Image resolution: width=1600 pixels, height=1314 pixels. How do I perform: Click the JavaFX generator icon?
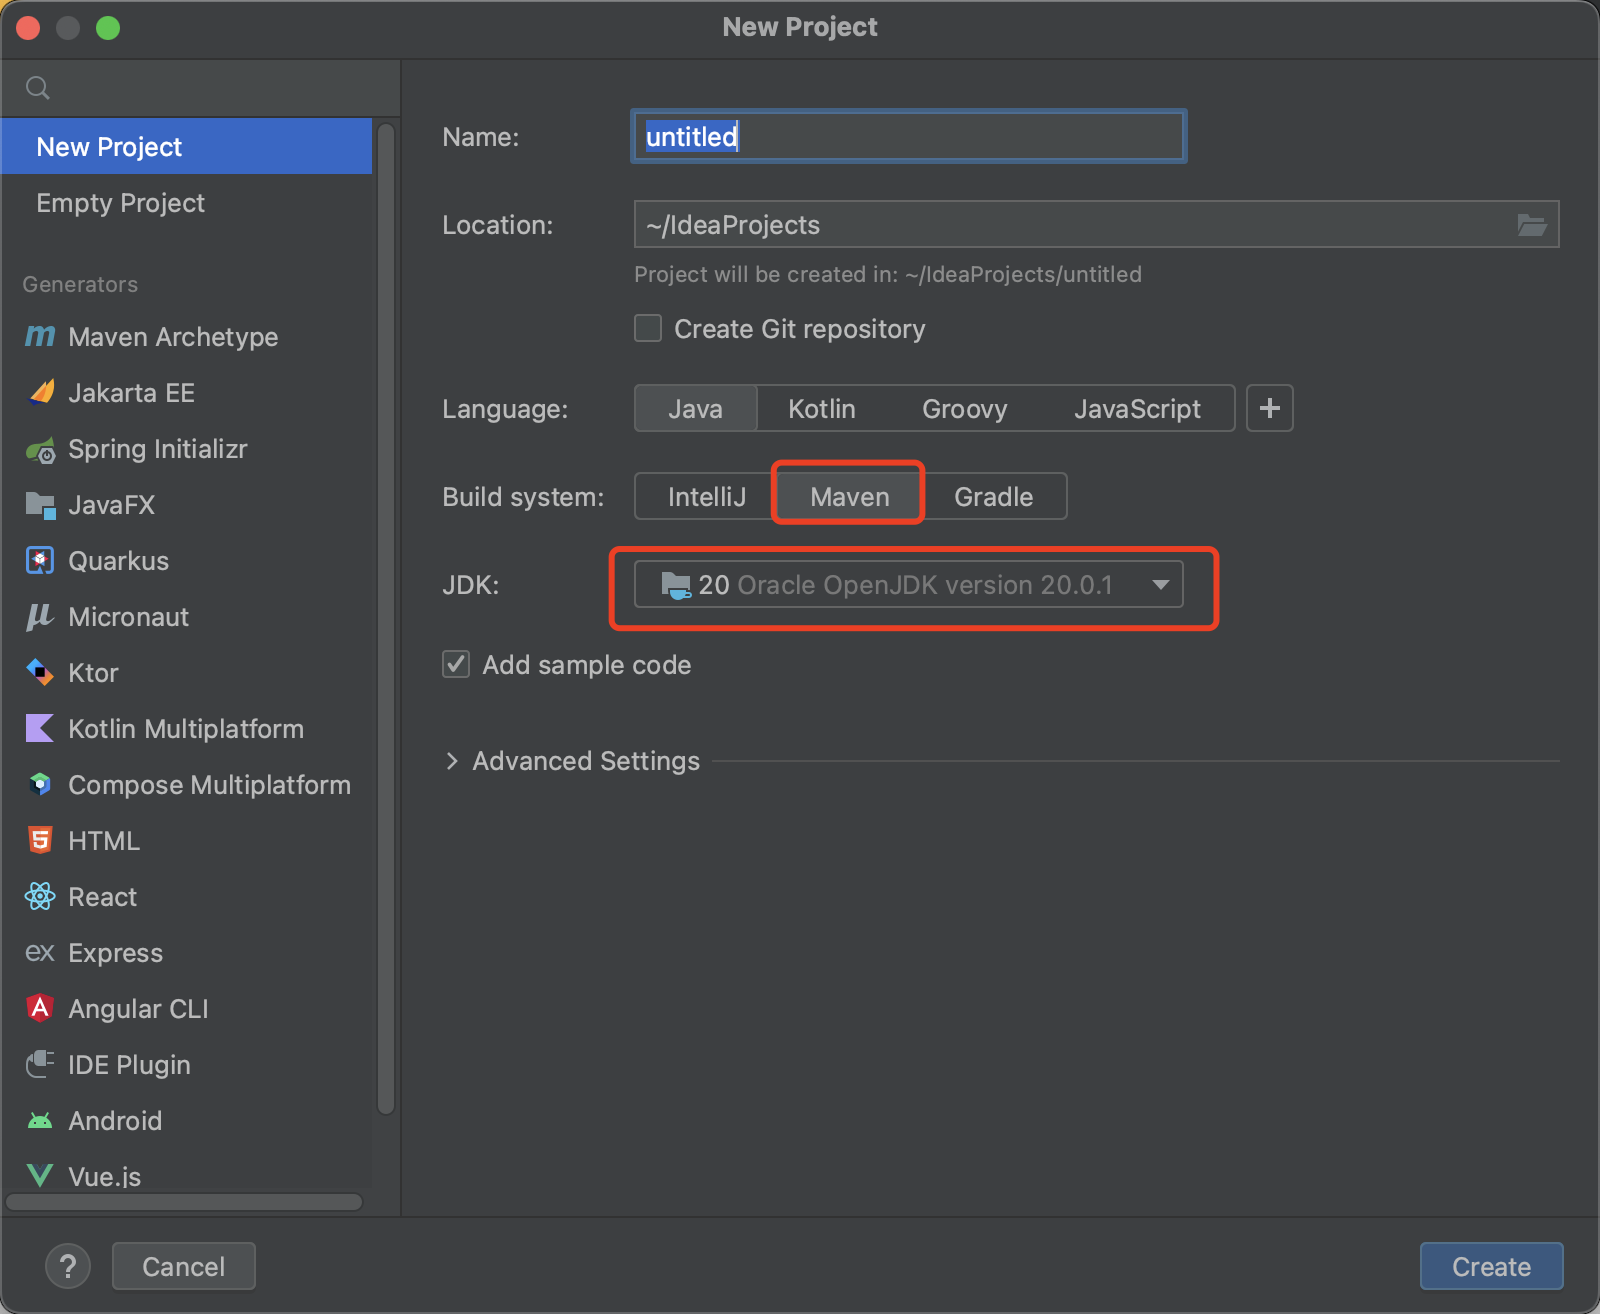click(40, 505)
